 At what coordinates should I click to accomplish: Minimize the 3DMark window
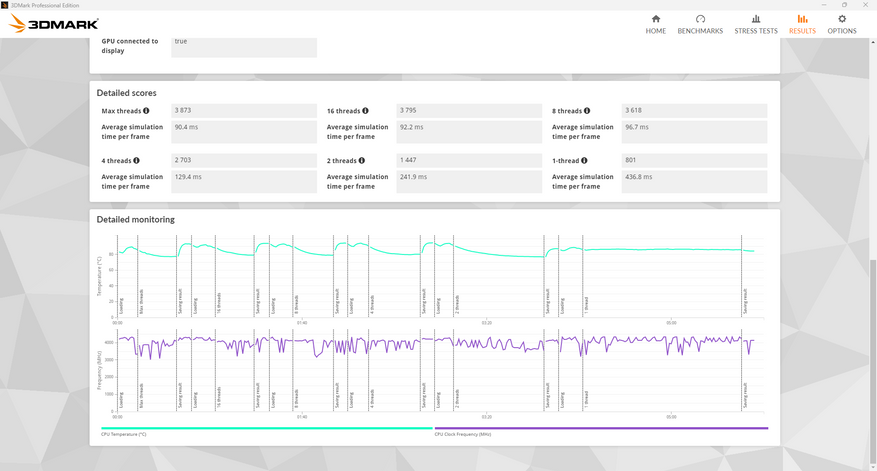pyautogui.click(x=824, y=5)
